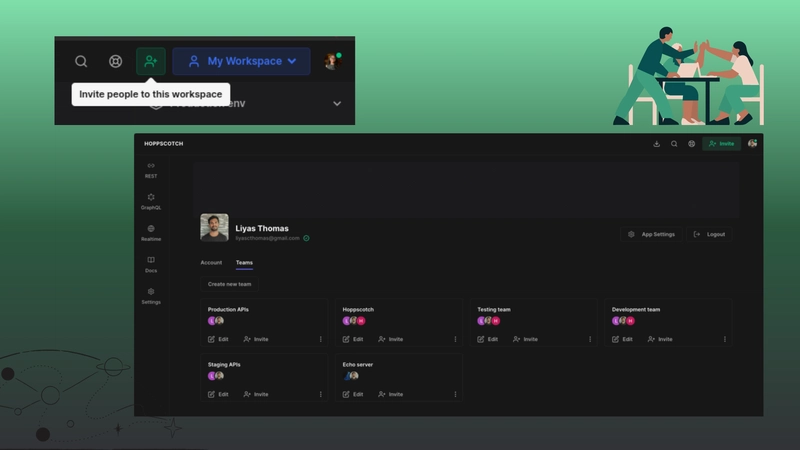
Task: Edit the Development team
Action: tap(622, 339)
